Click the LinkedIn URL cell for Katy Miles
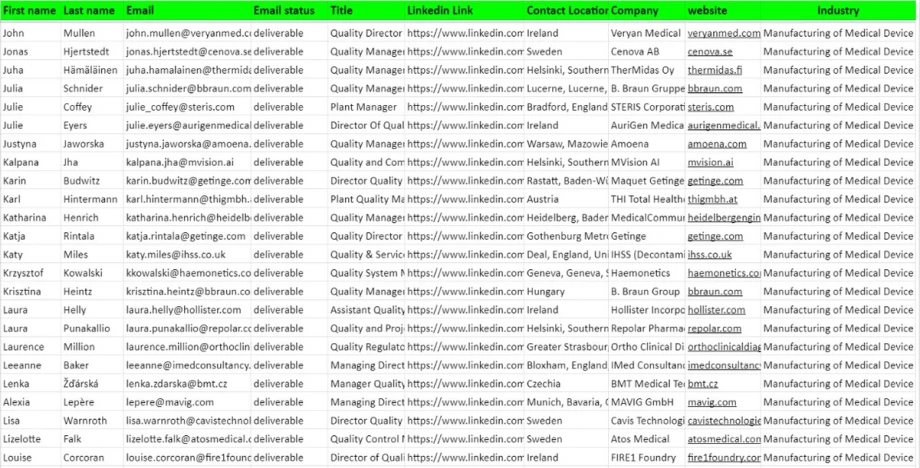 coord(465,254)
